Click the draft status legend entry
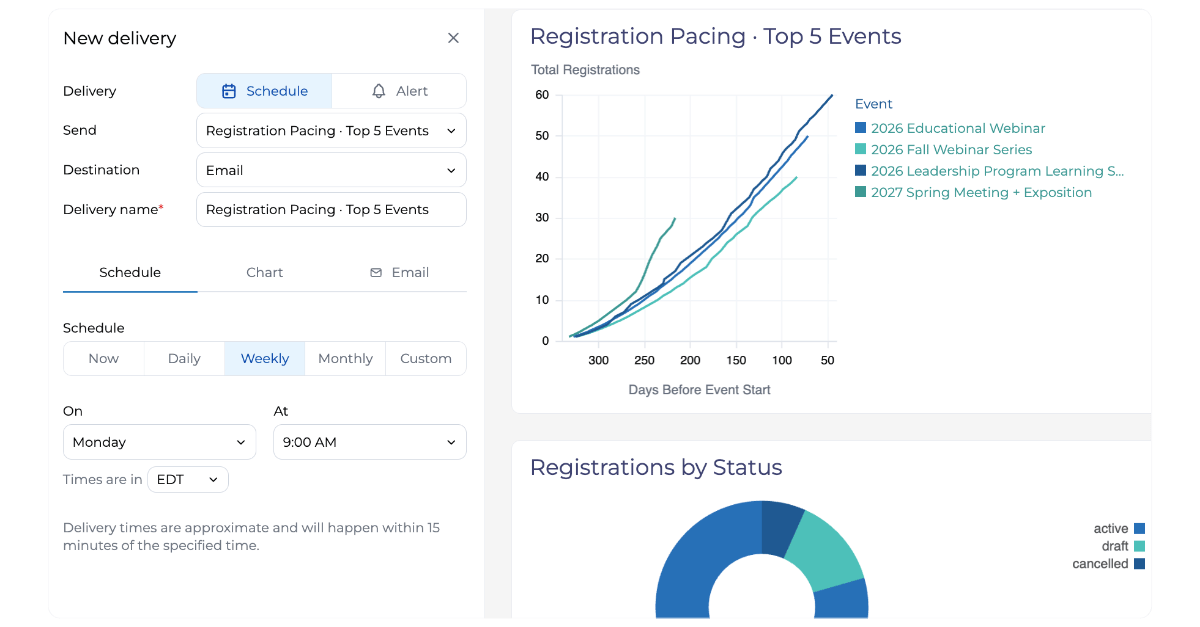Screen dimensions: 1200x627 pos(1122,547)
